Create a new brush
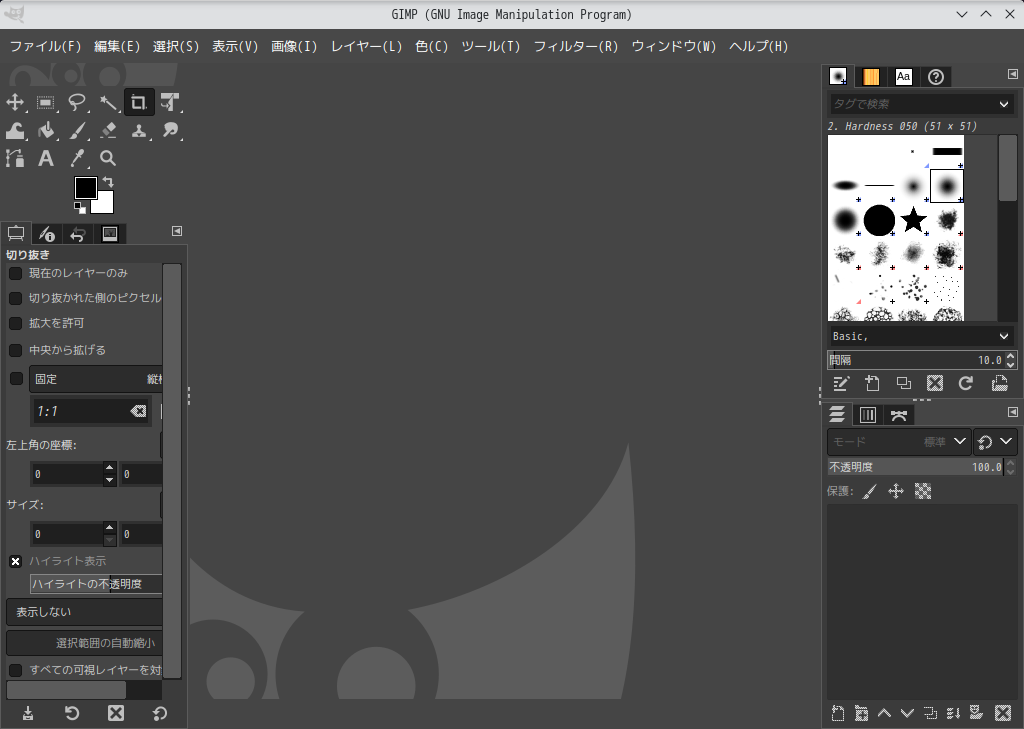The width and height of the screenshot is (1024, 729). tap(872, 383)
